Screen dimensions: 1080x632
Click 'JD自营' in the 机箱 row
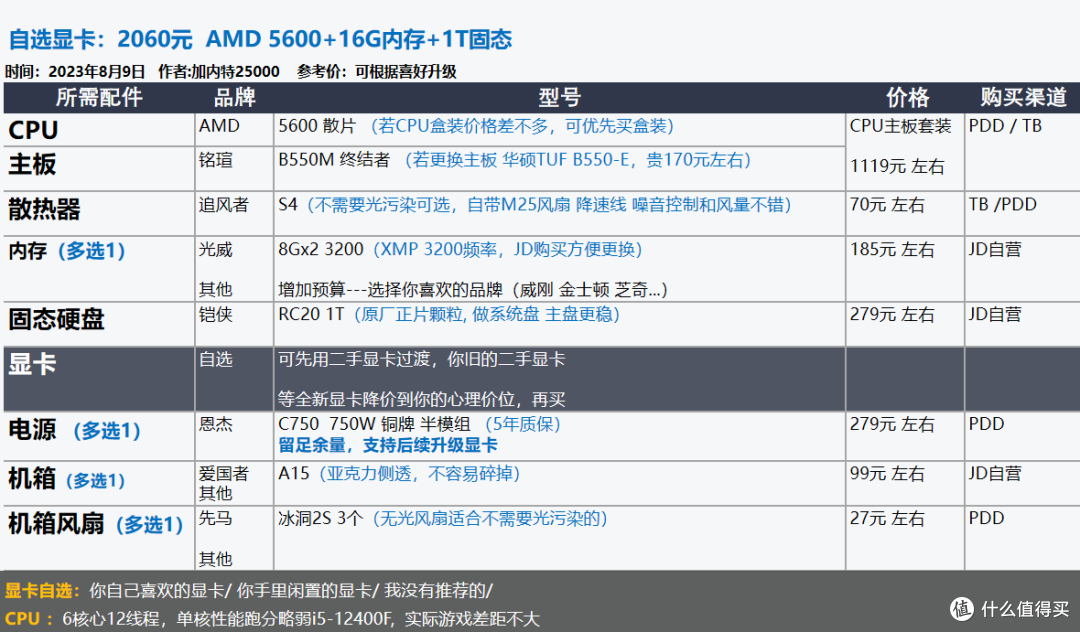point(995,474)
